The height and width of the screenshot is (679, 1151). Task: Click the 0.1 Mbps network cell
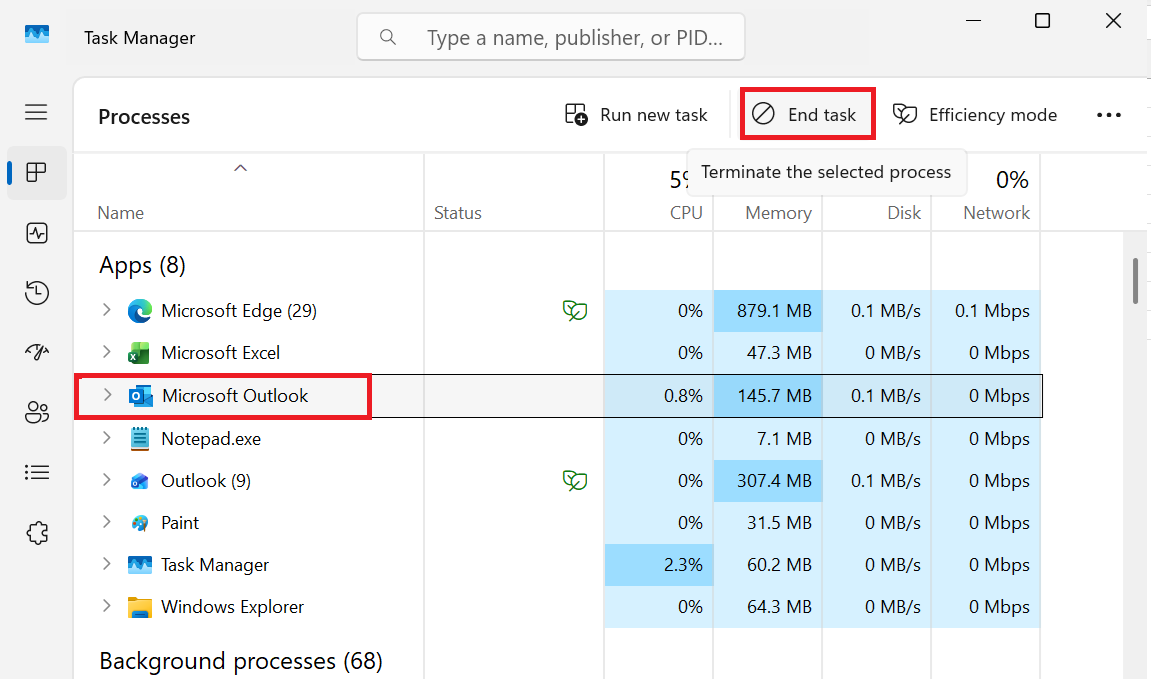(986, 311)
